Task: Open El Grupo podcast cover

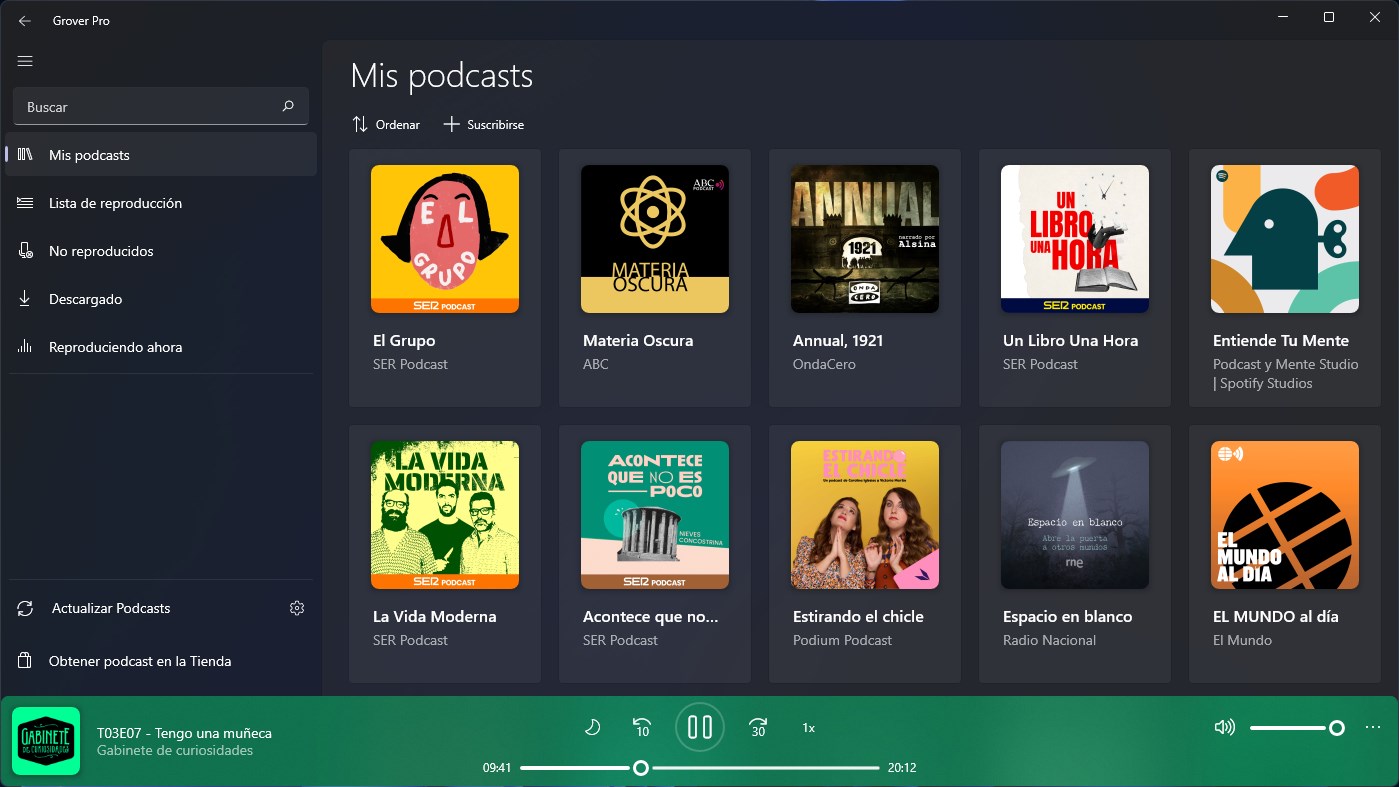Action: pos(445,239)
